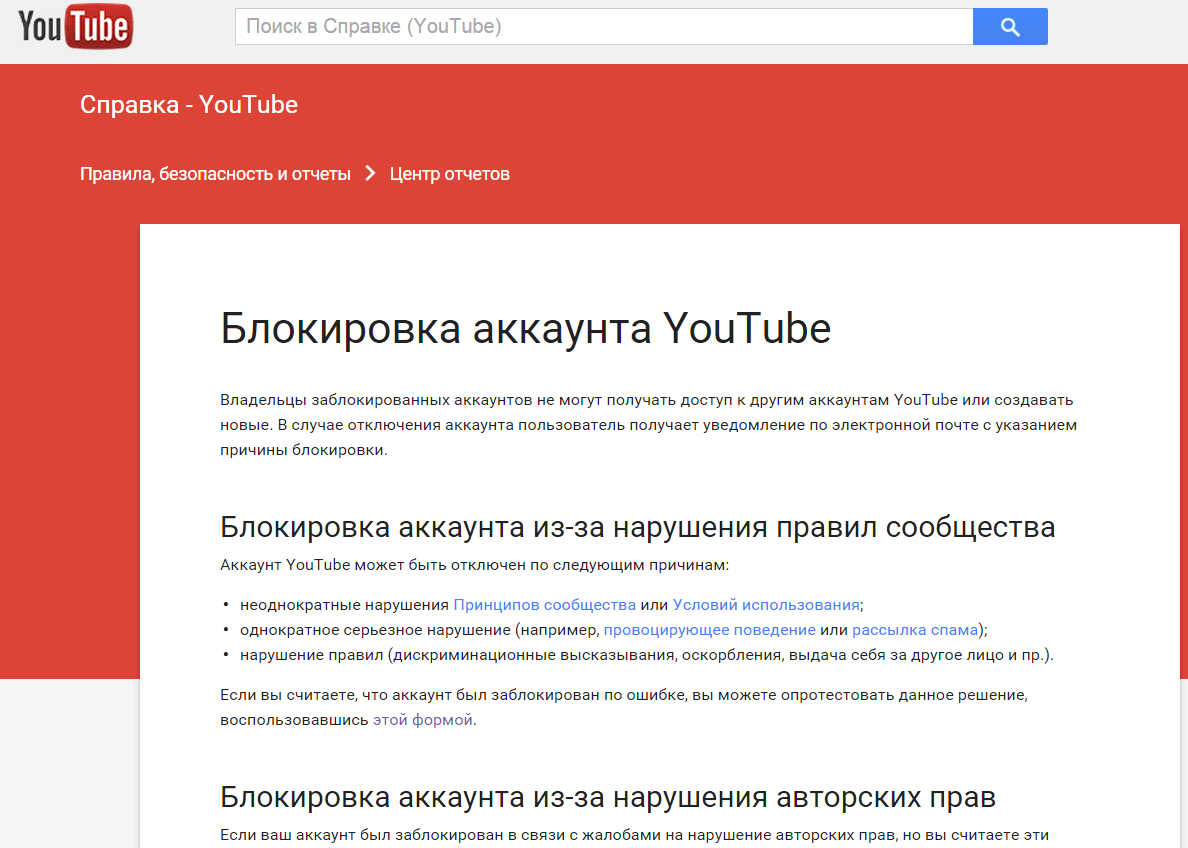Go to 'Правила, безопасность и отчеты' breadcrumb
1188x848 pixels.
[215, 174]
